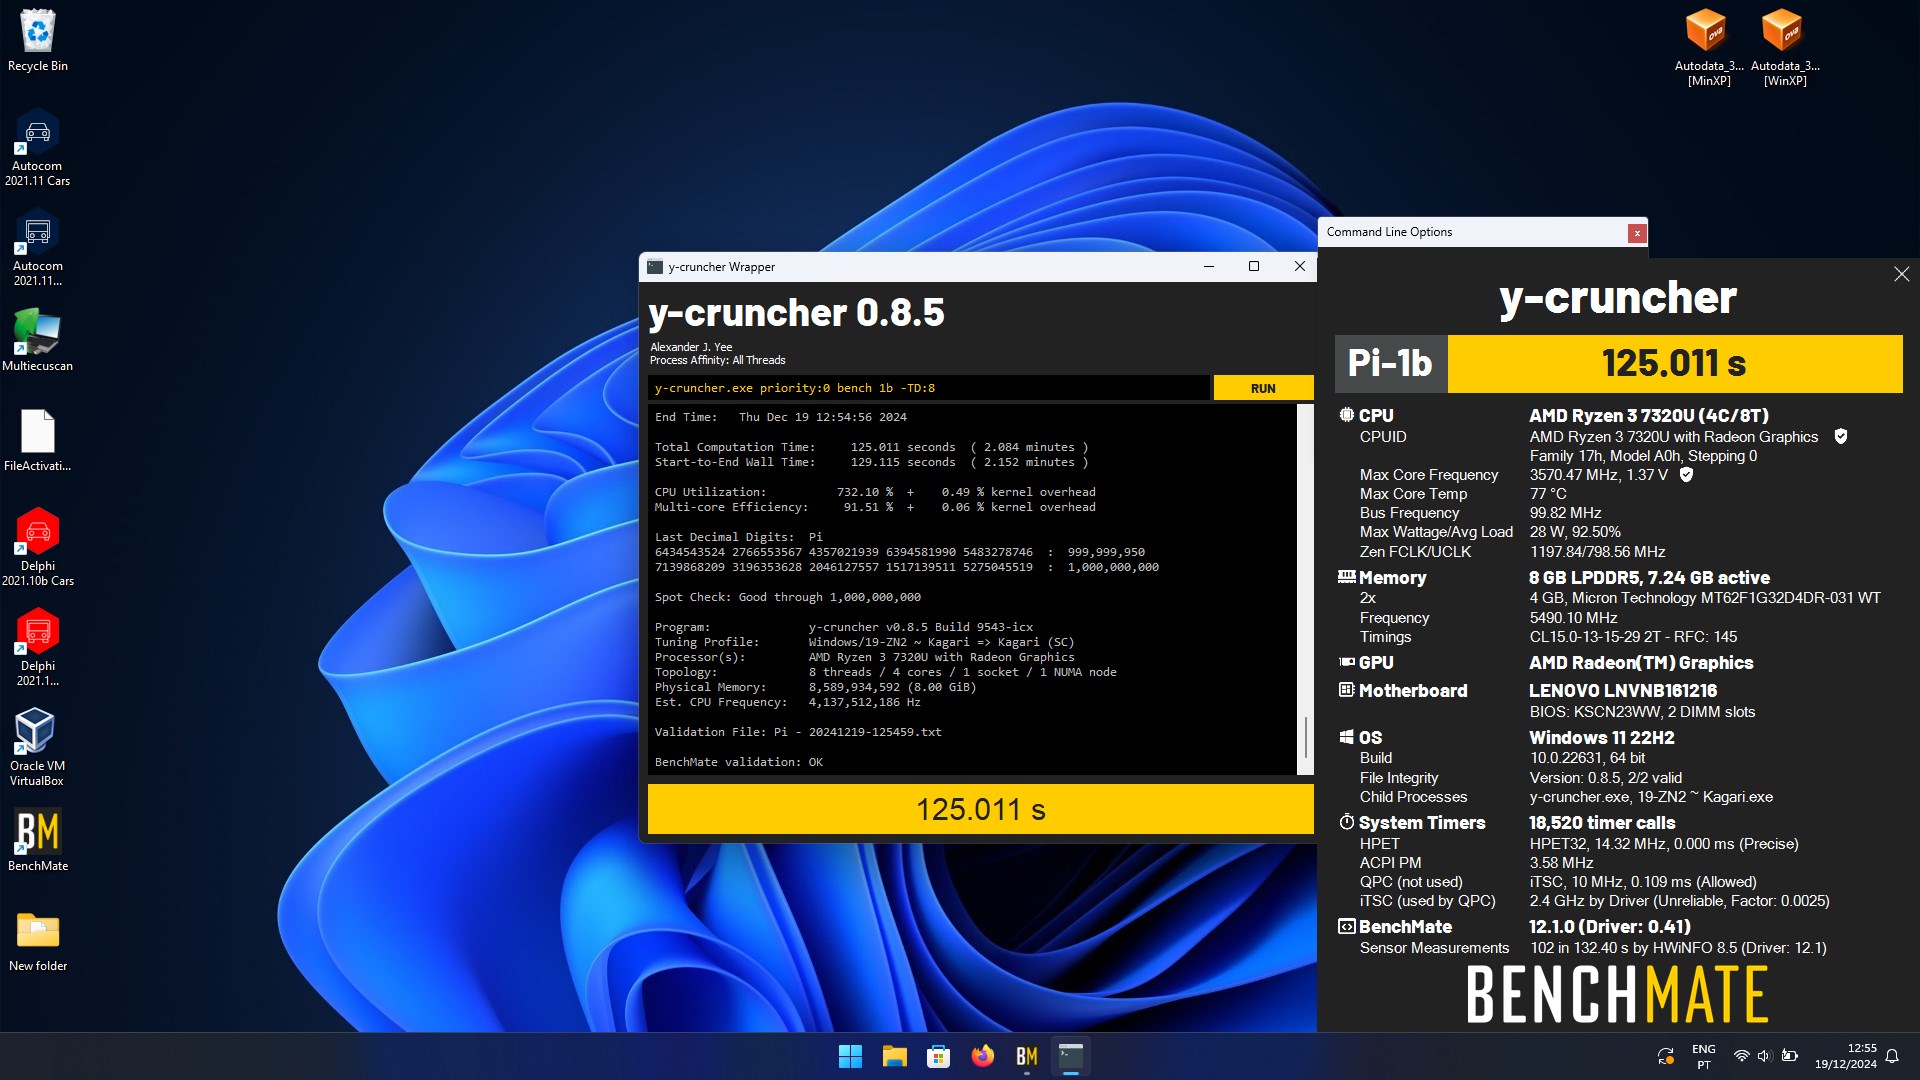This screenshot has height=1080, width=1920.
Task: Open the Delphi 2021.10b Cars shortcut
Action: tap(38, 547)
